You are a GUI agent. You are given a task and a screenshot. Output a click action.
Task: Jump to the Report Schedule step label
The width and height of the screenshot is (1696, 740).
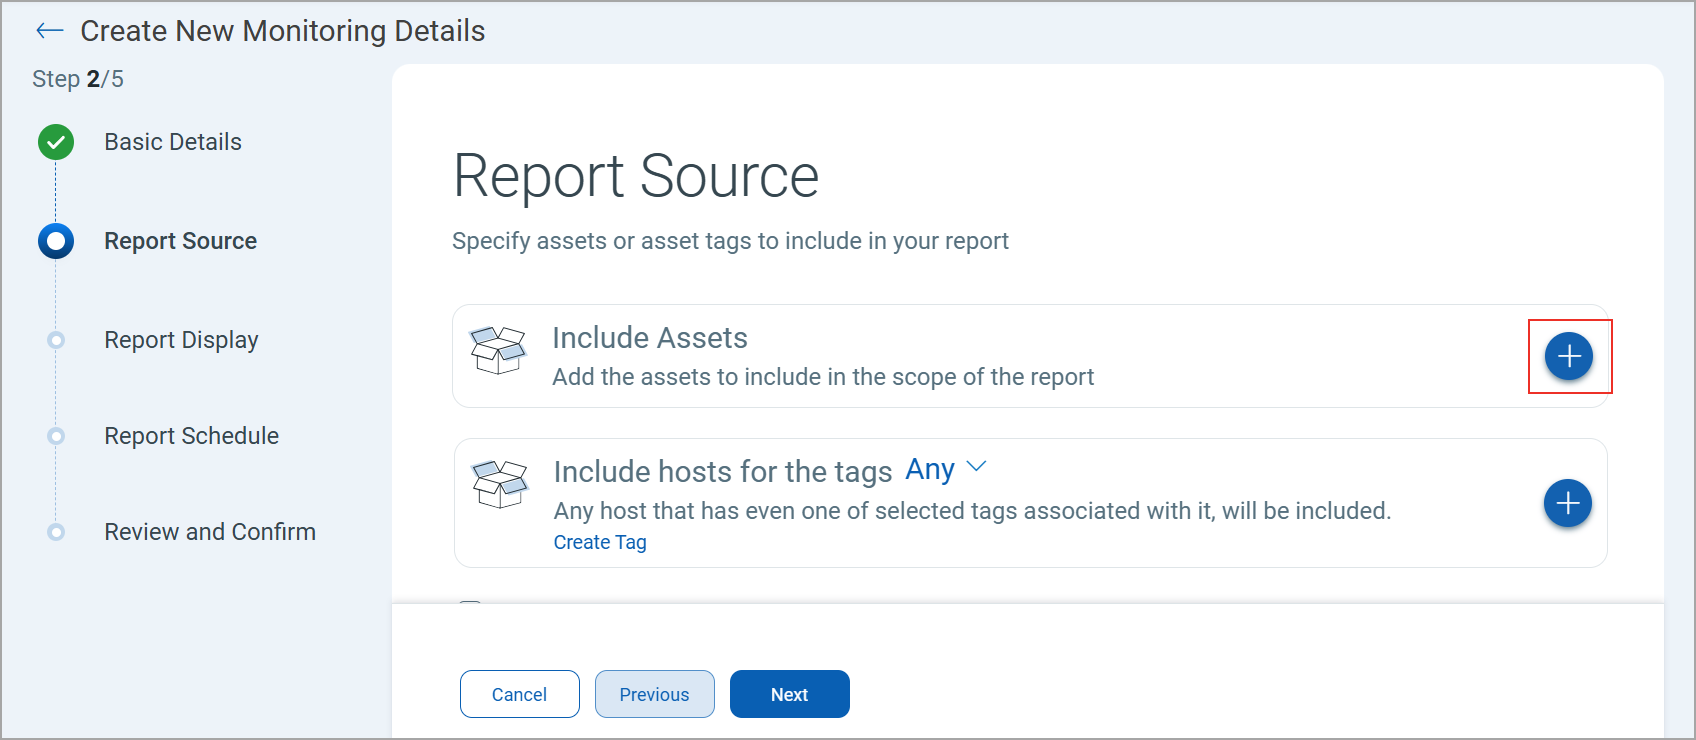click(x=191, y=436)
